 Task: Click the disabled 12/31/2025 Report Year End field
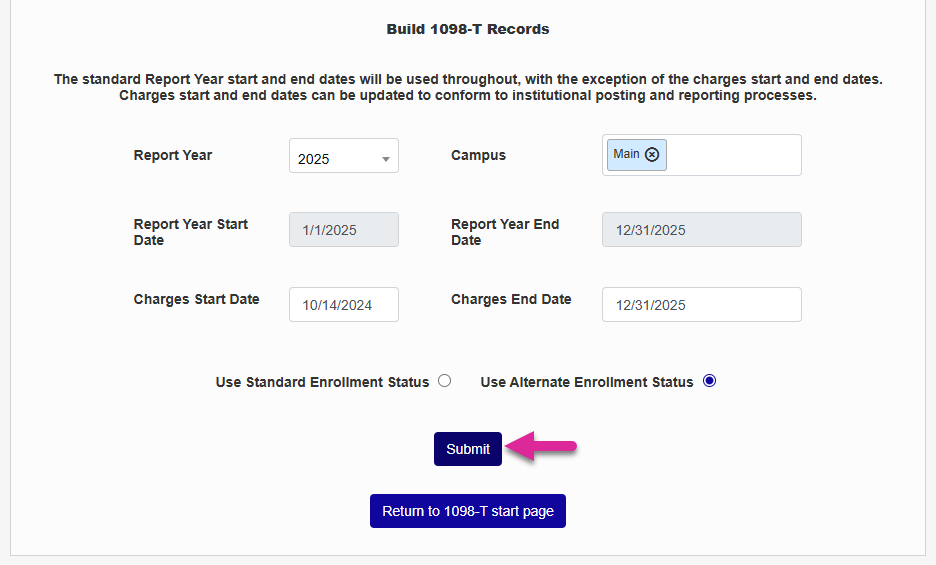[701, 230]
